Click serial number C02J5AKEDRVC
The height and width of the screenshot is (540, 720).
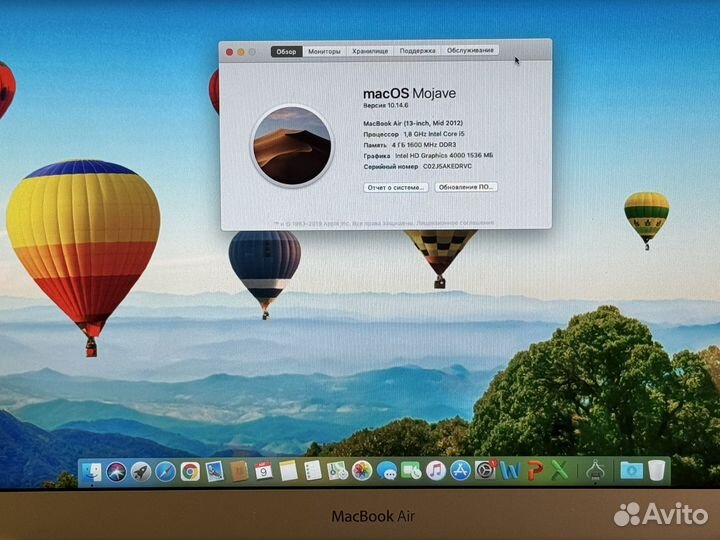pyautogui.click(x=447, y=166)
